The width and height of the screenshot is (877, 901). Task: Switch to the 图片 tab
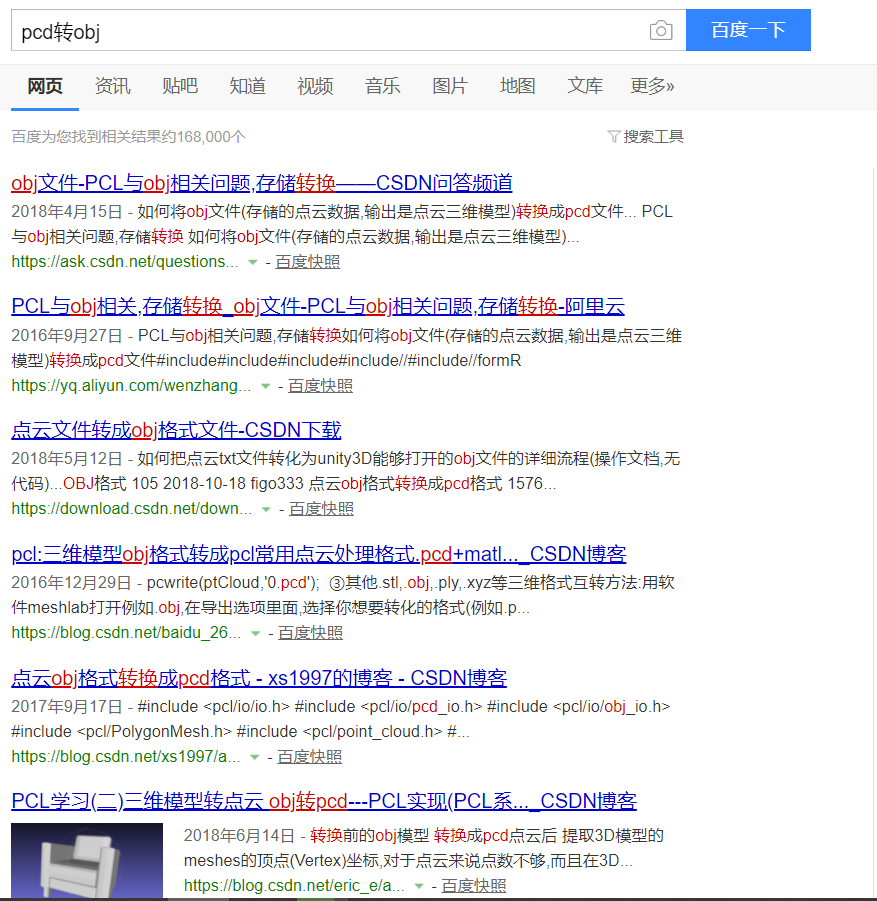click(450, 86)
